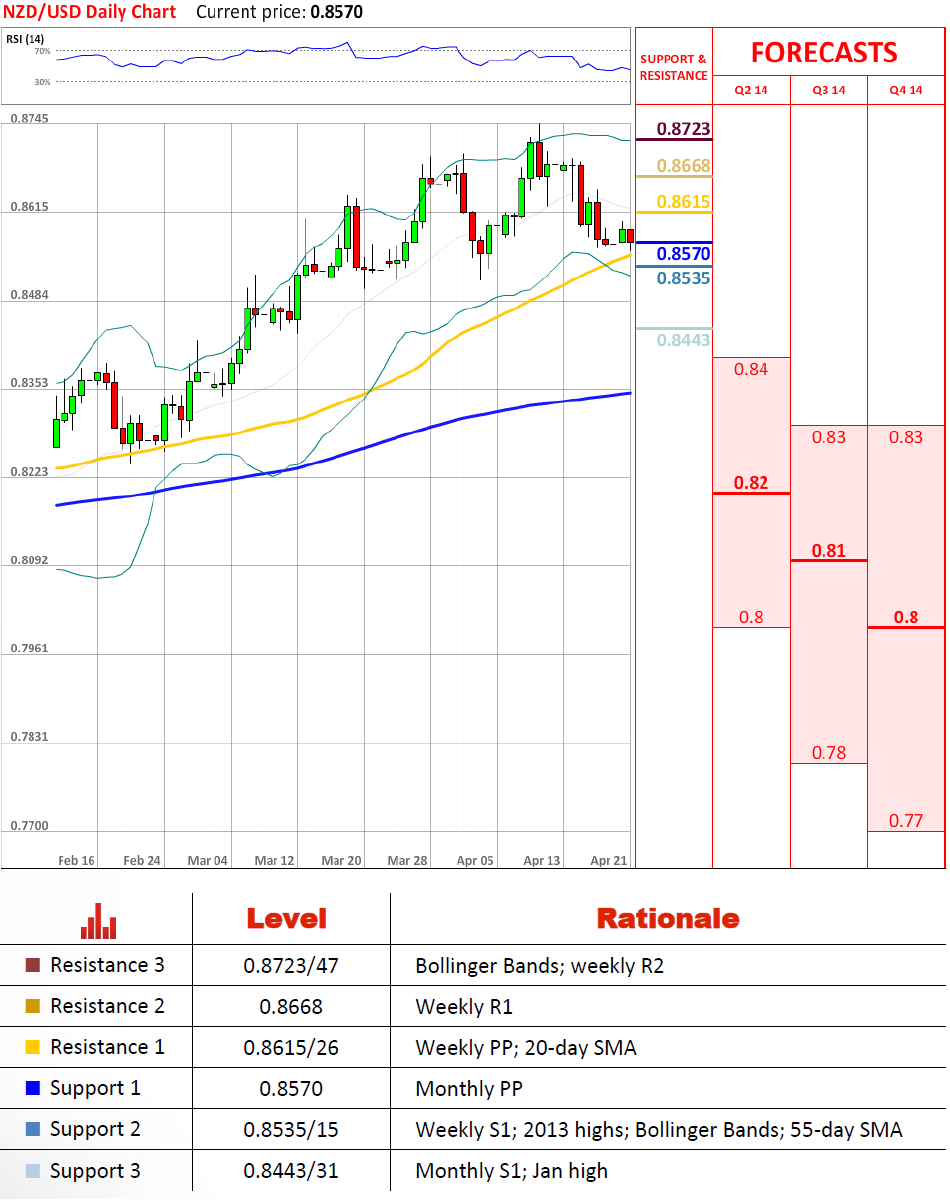Click the 0.8723 resistance level label

(683, 129)
